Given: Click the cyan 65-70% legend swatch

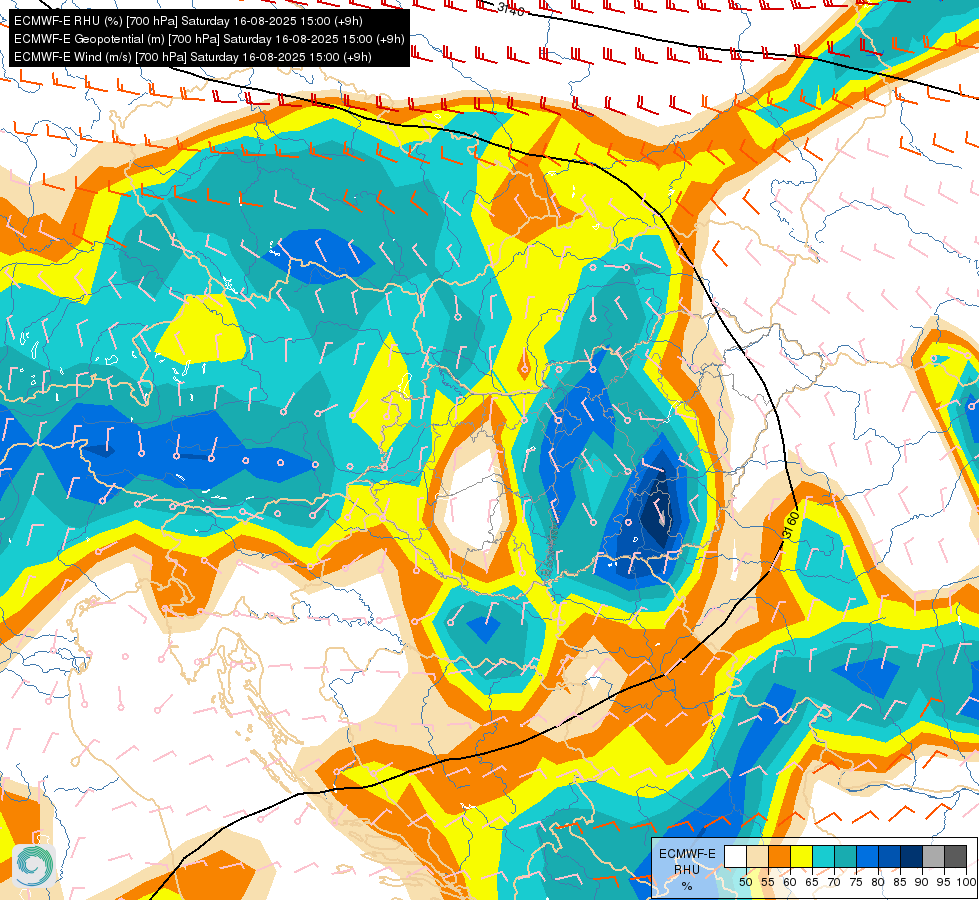Looking at the screenshot, I should pyautogui.click(x=824, y=856).
